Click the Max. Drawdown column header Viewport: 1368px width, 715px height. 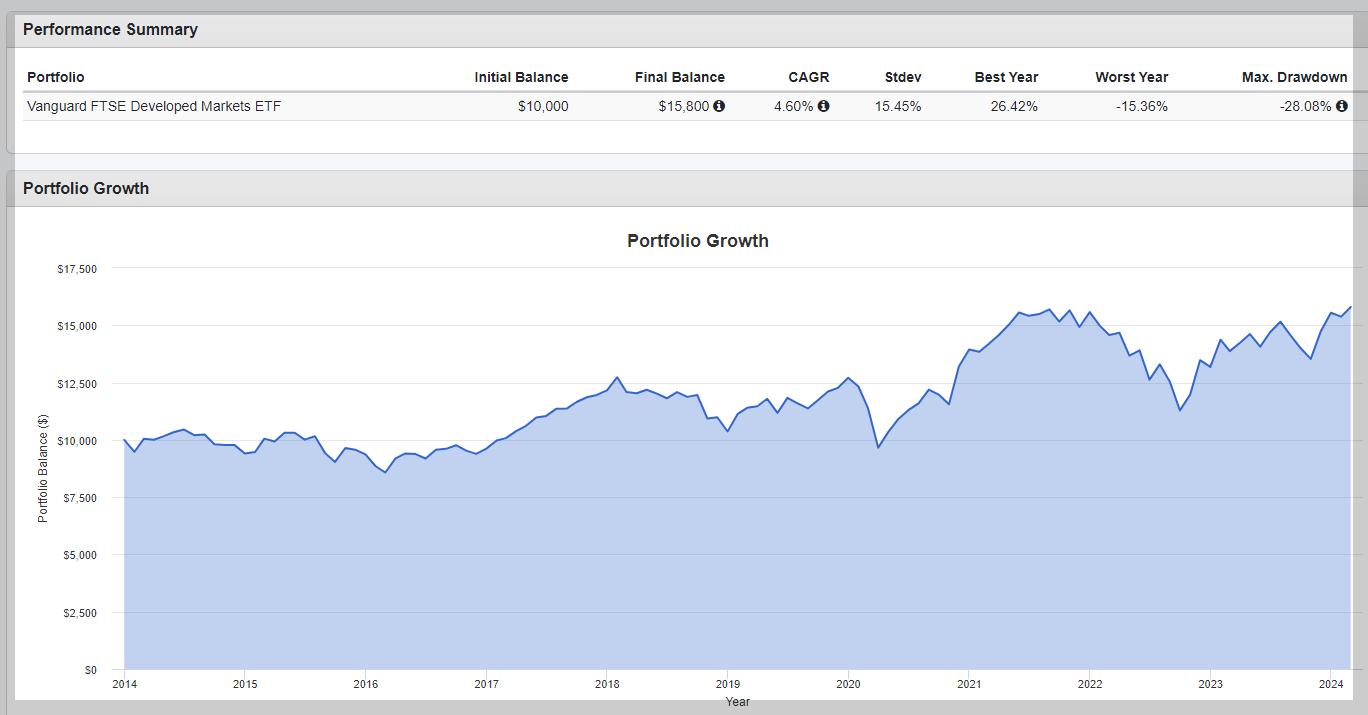(x=1294, y=77)
